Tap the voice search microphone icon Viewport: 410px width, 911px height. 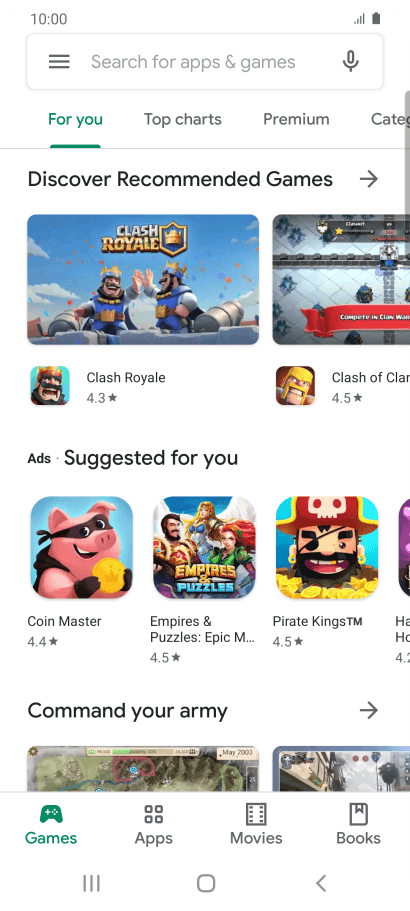[350, 62]
